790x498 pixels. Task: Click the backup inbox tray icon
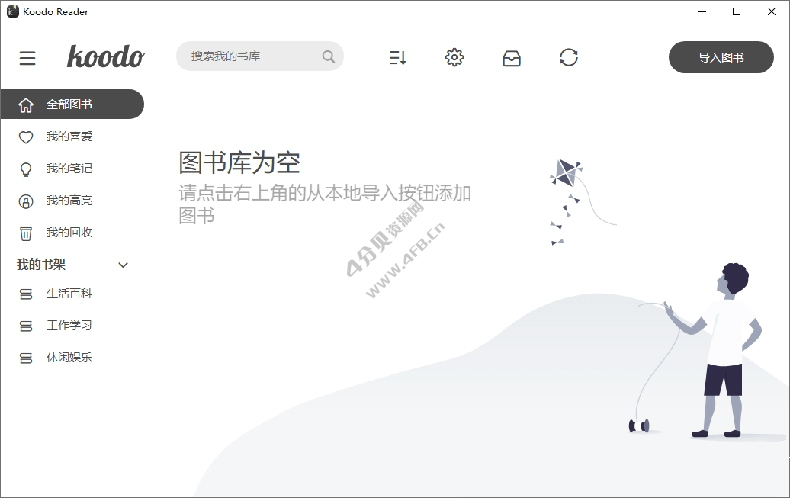(x=511, y=58)
